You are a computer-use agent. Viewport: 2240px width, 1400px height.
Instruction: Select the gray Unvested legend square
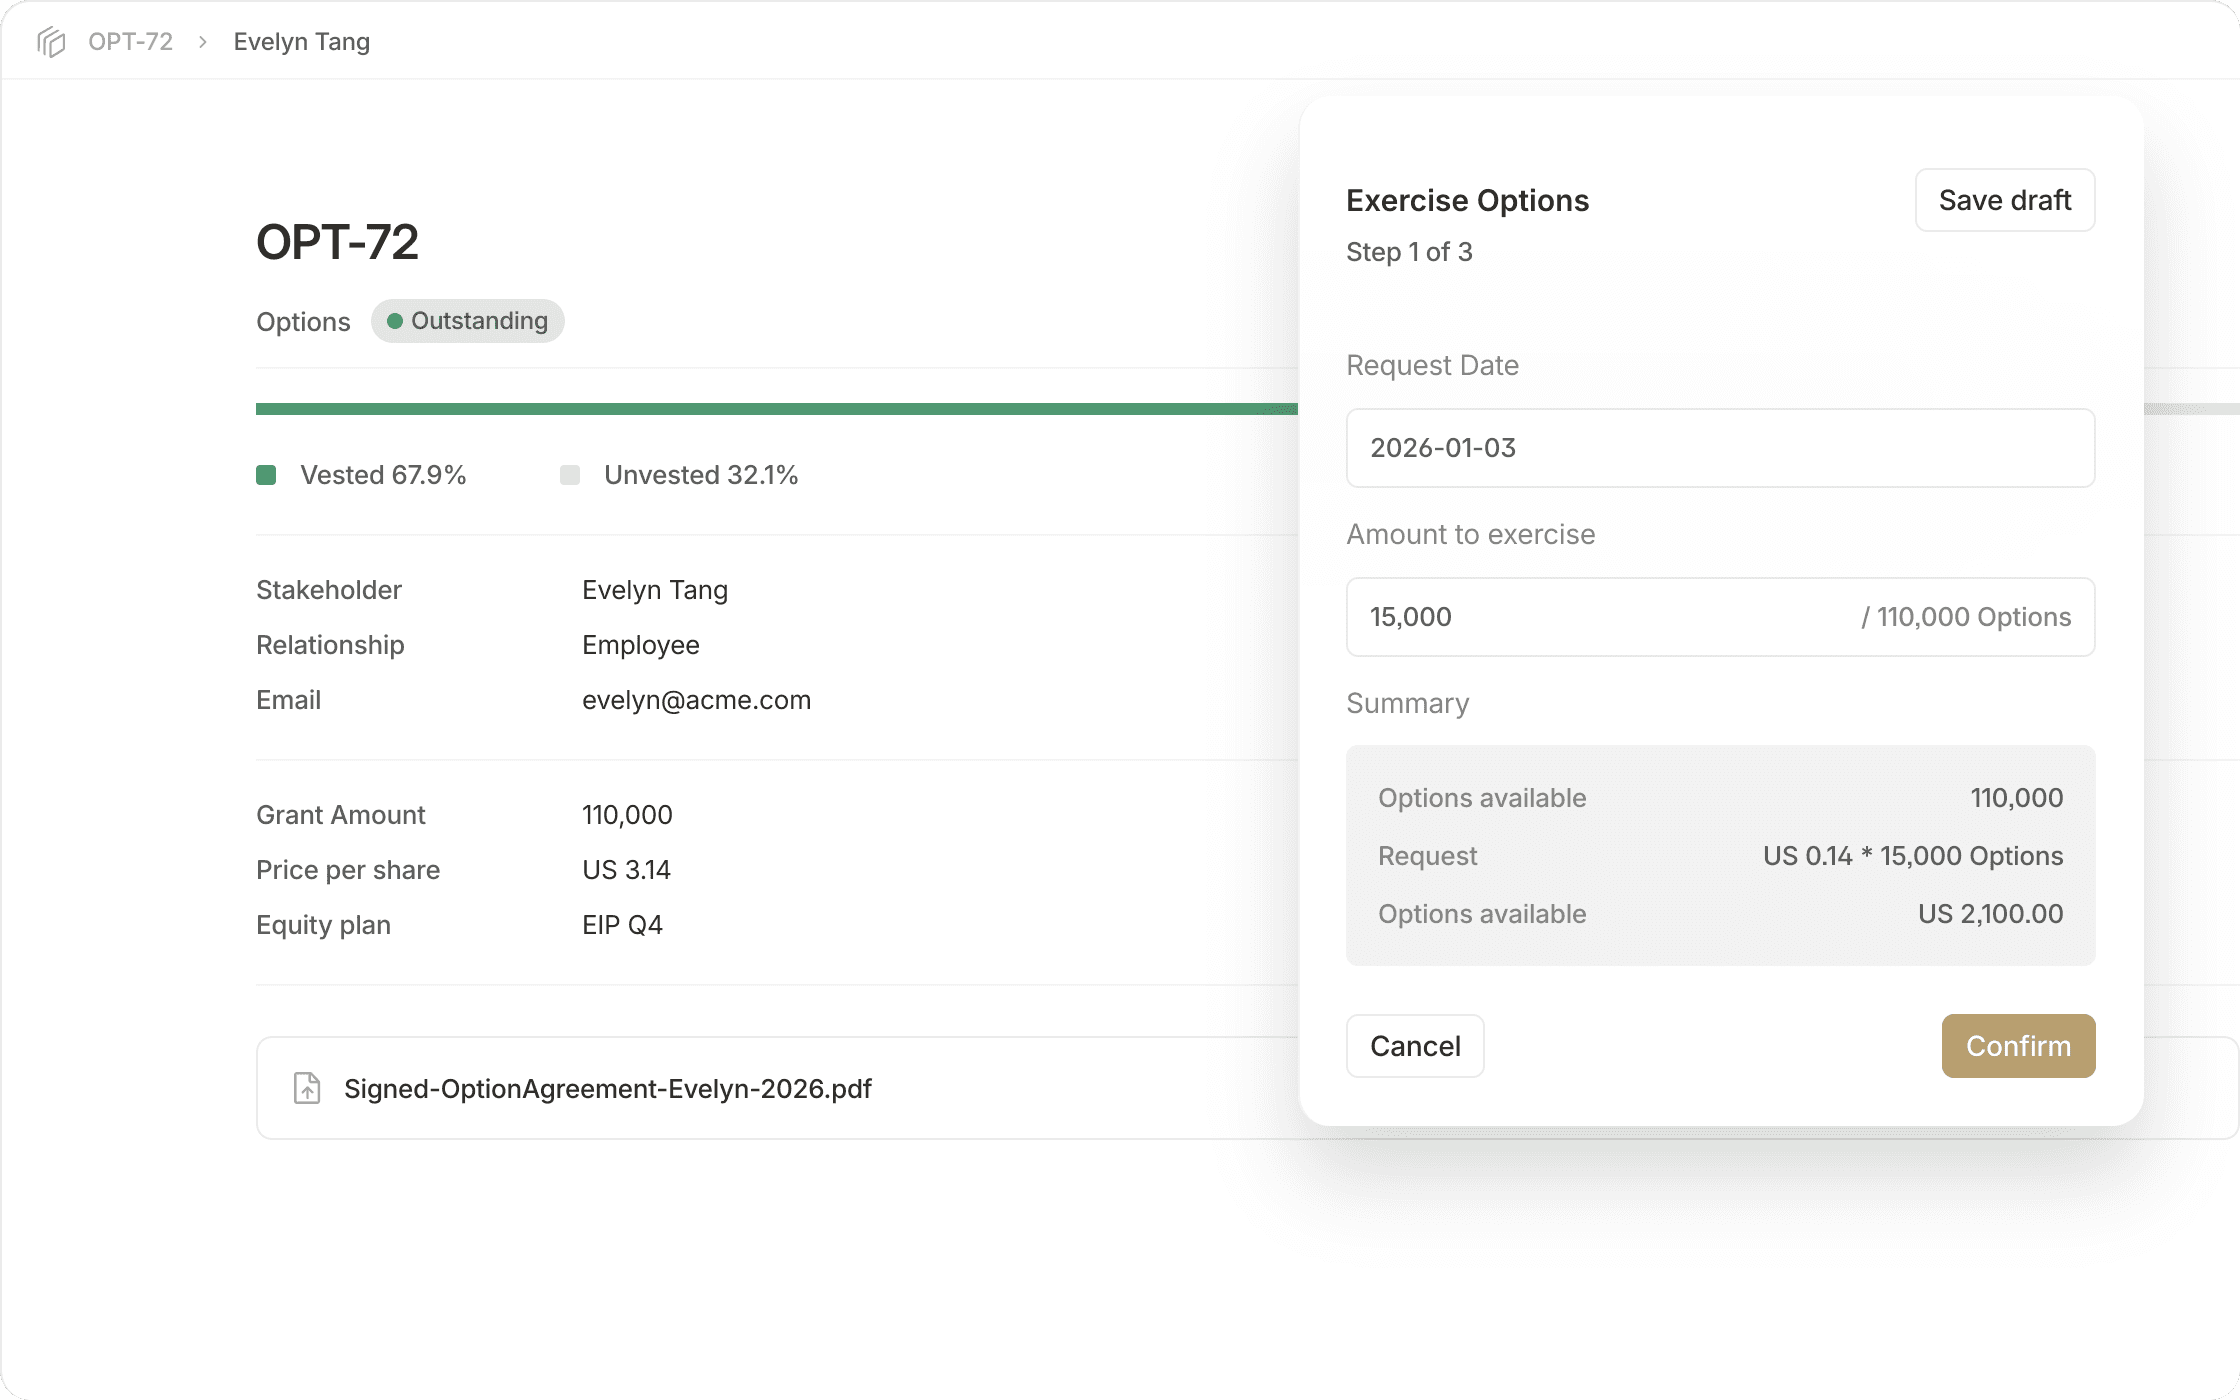tap(570, 475)
